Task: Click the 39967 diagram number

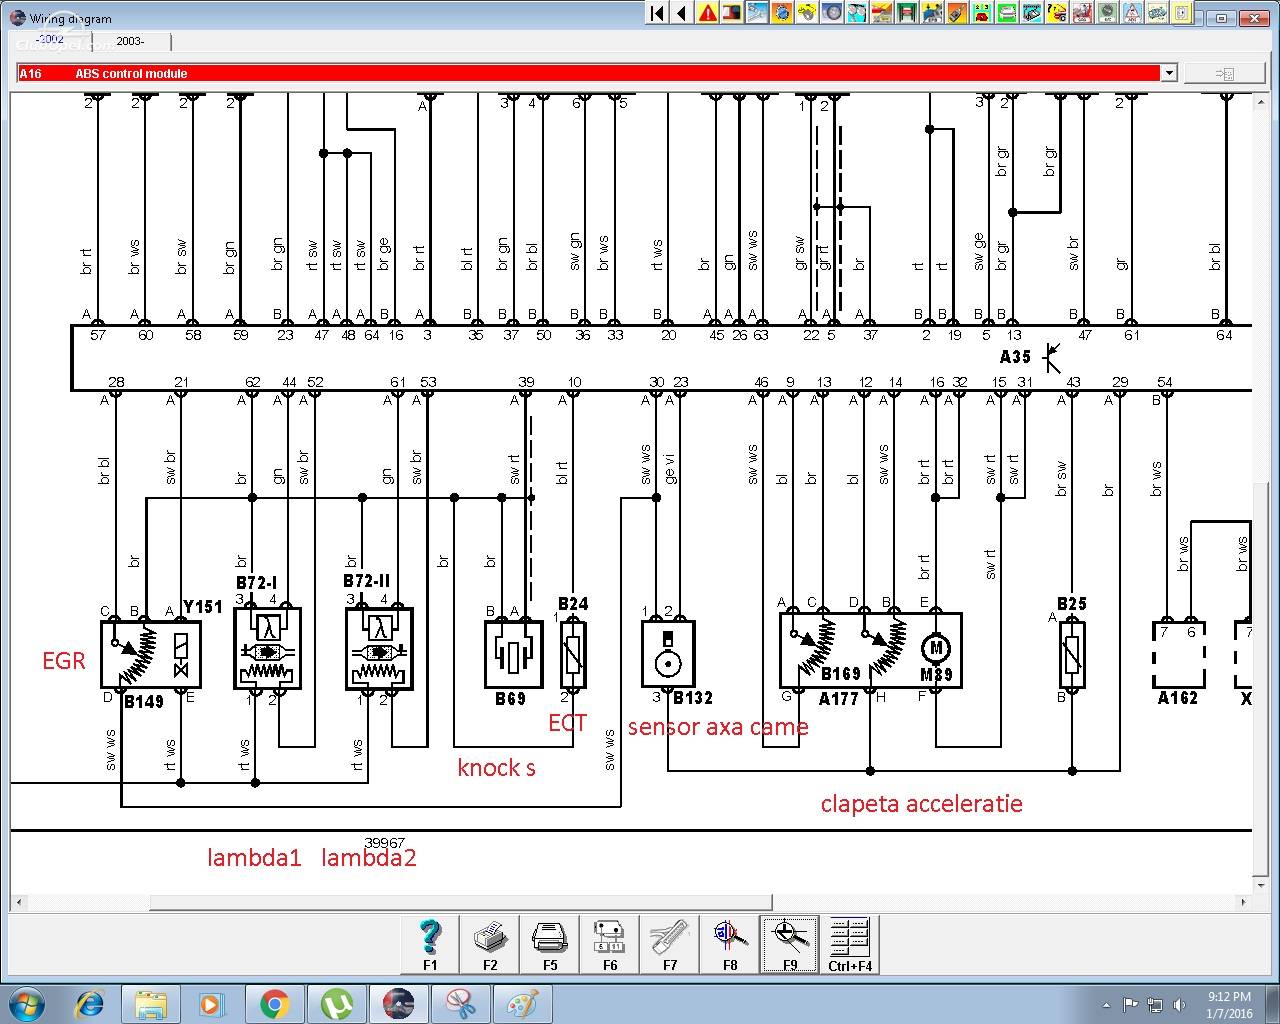Action: click(385, 844)
